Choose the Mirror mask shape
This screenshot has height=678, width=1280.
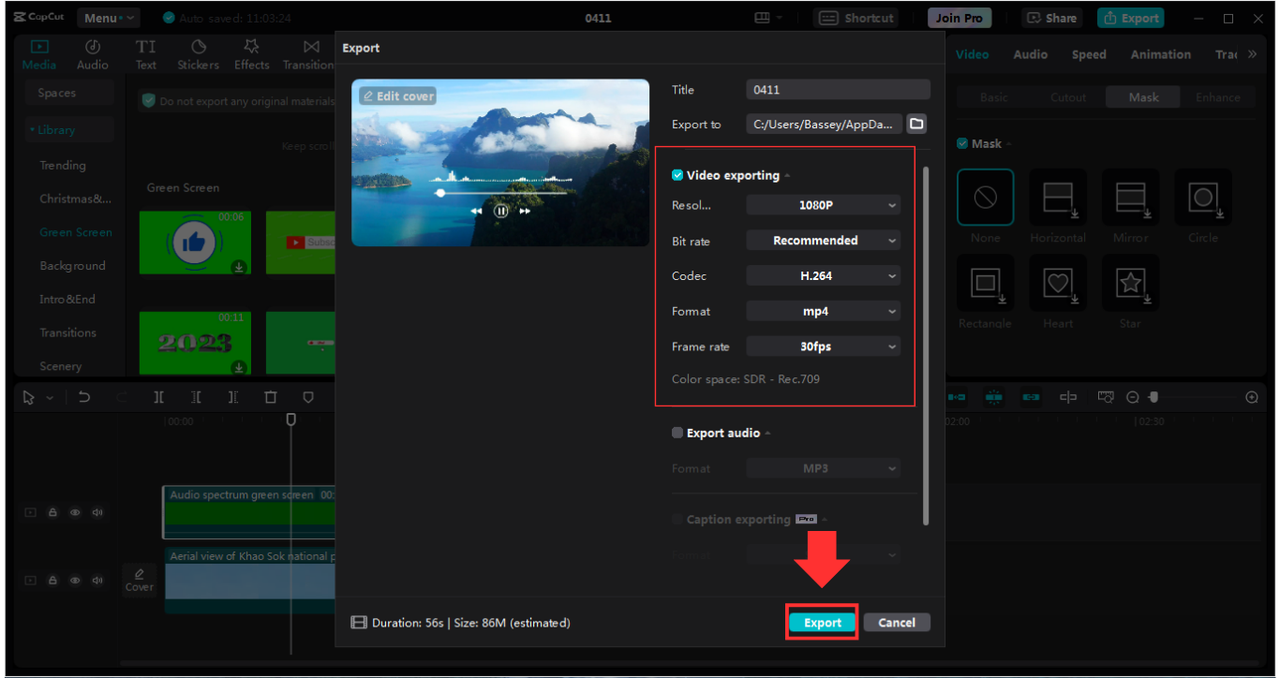pos(1130,197)
